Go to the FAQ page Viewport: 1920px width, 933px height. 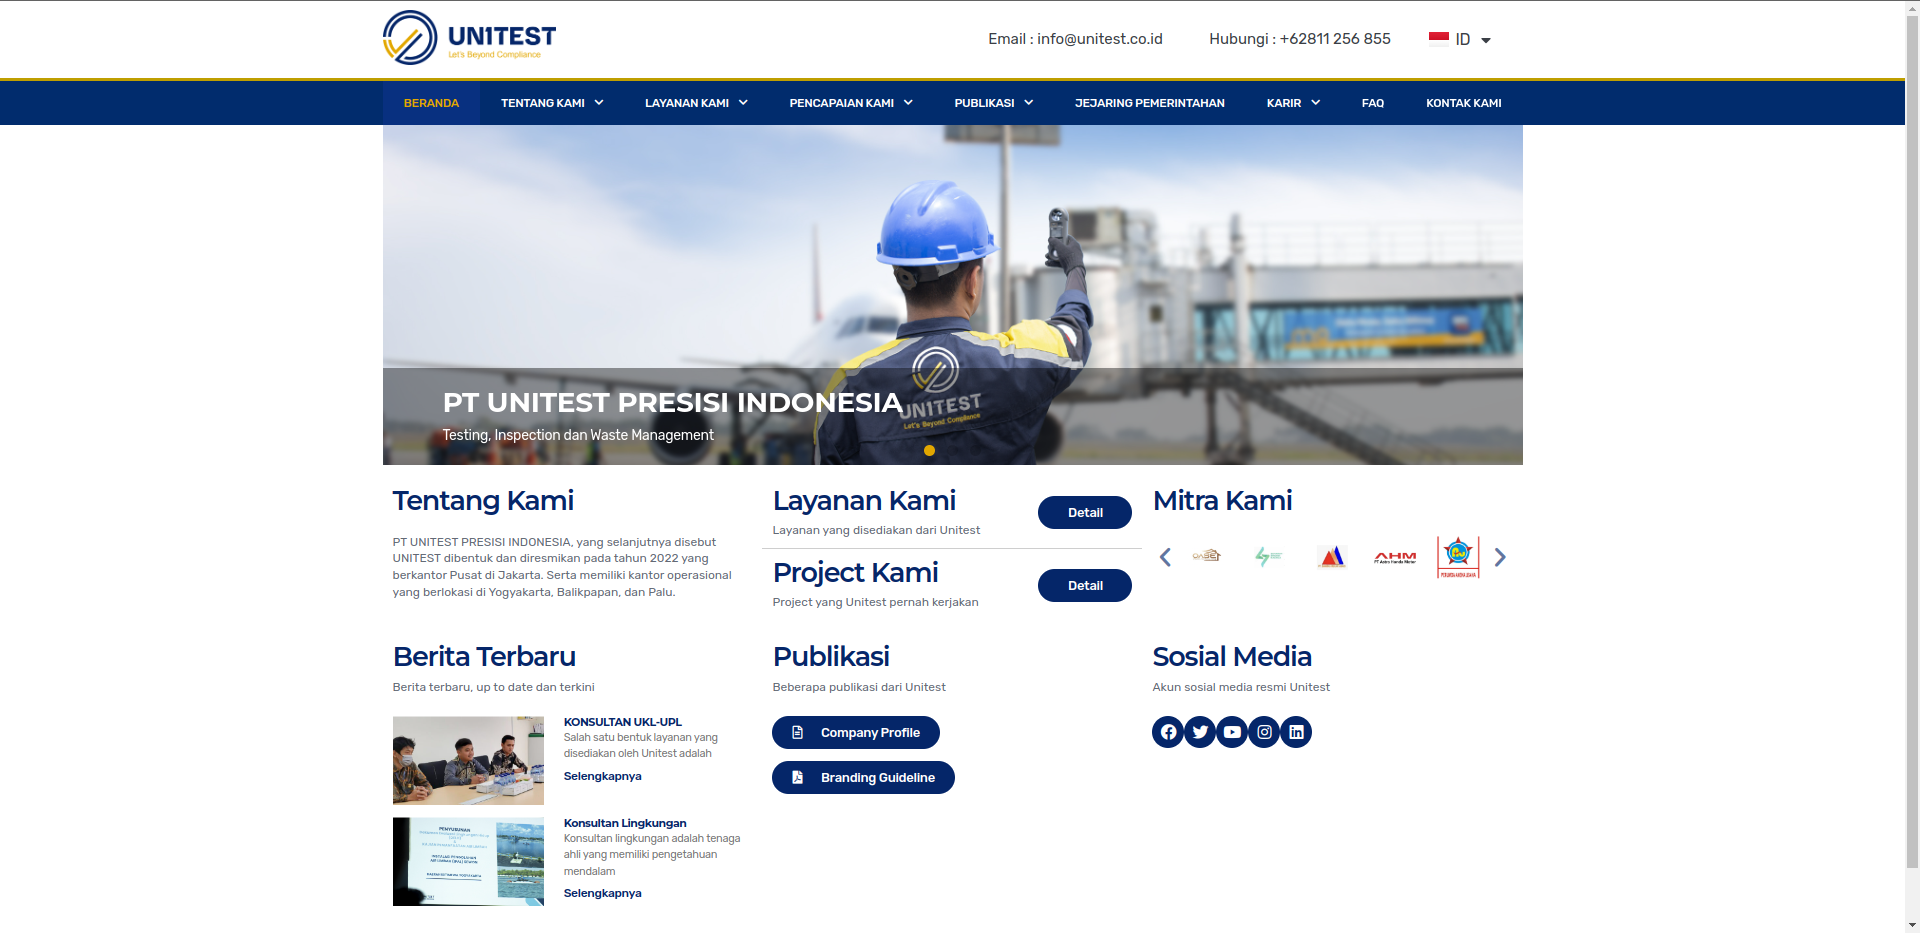(1372, 103)
